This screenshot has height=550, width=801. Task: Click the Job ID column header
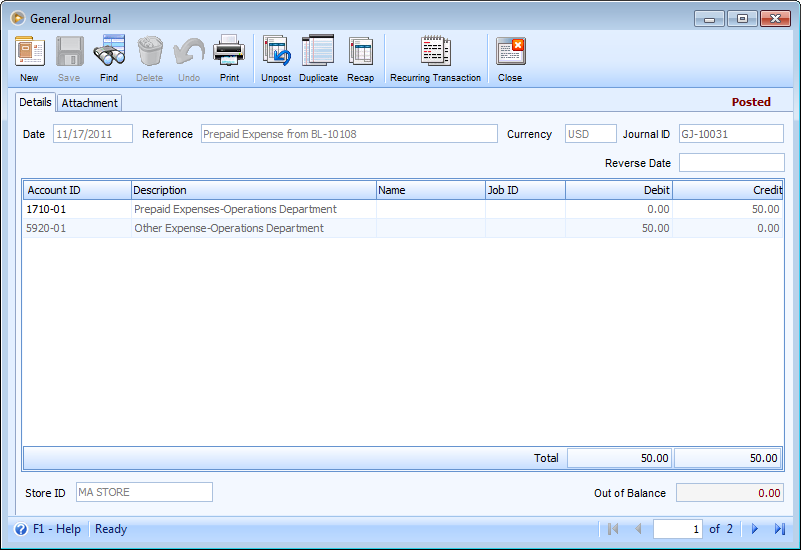click(x=525, y=190)
